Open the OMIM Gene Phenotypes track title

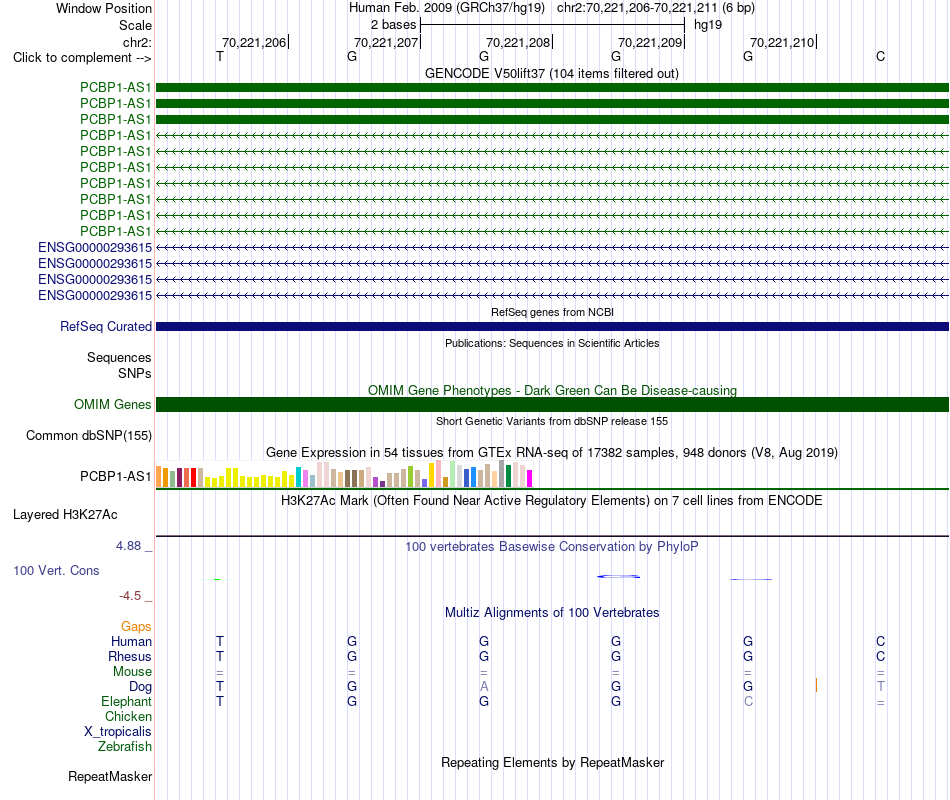click(x=552, y=390)
